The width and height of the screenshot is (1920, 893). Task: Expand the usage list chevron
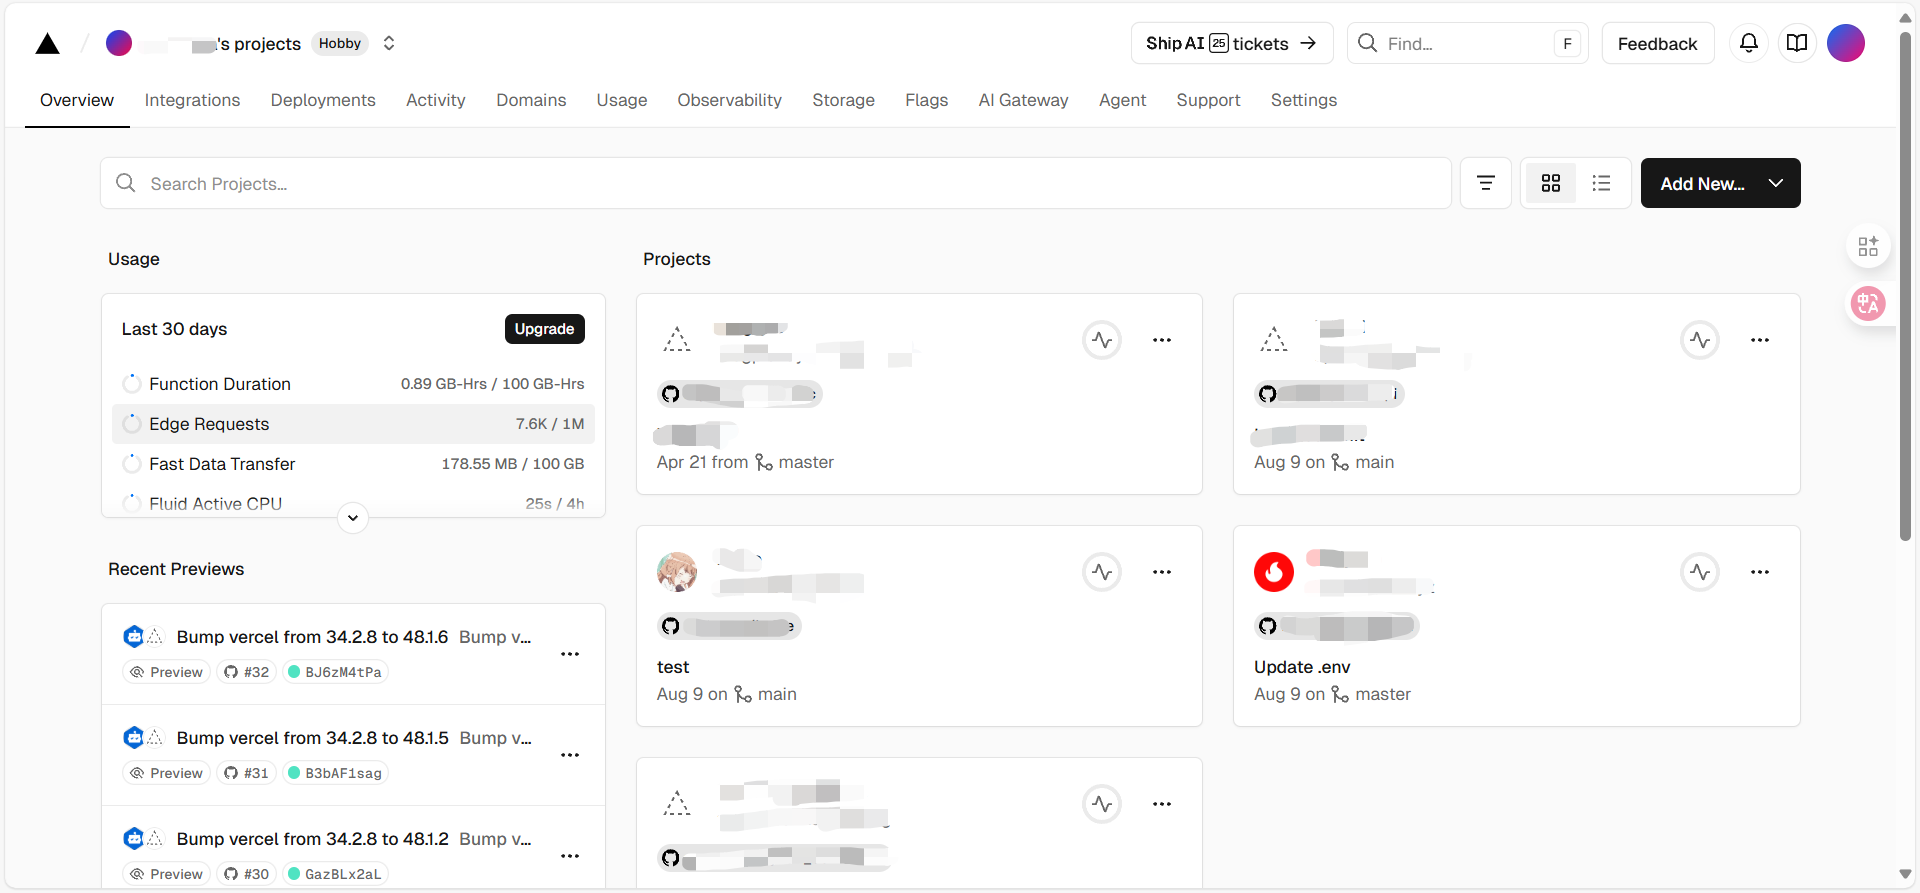pos(353,518)
